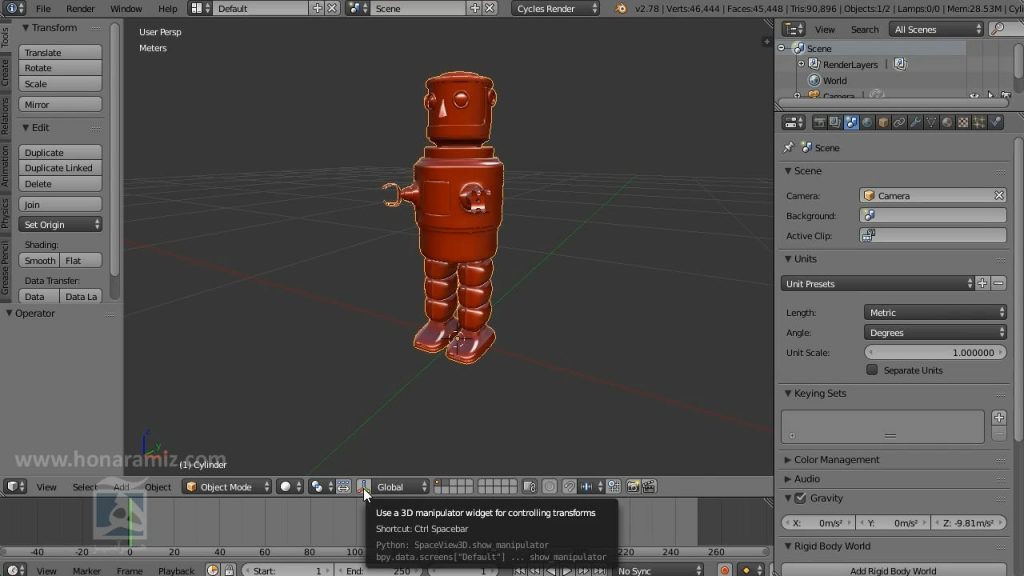Viewport: 1024px width, 576px height.
Task: Expand Color Management panel
Action: point(836,460)
